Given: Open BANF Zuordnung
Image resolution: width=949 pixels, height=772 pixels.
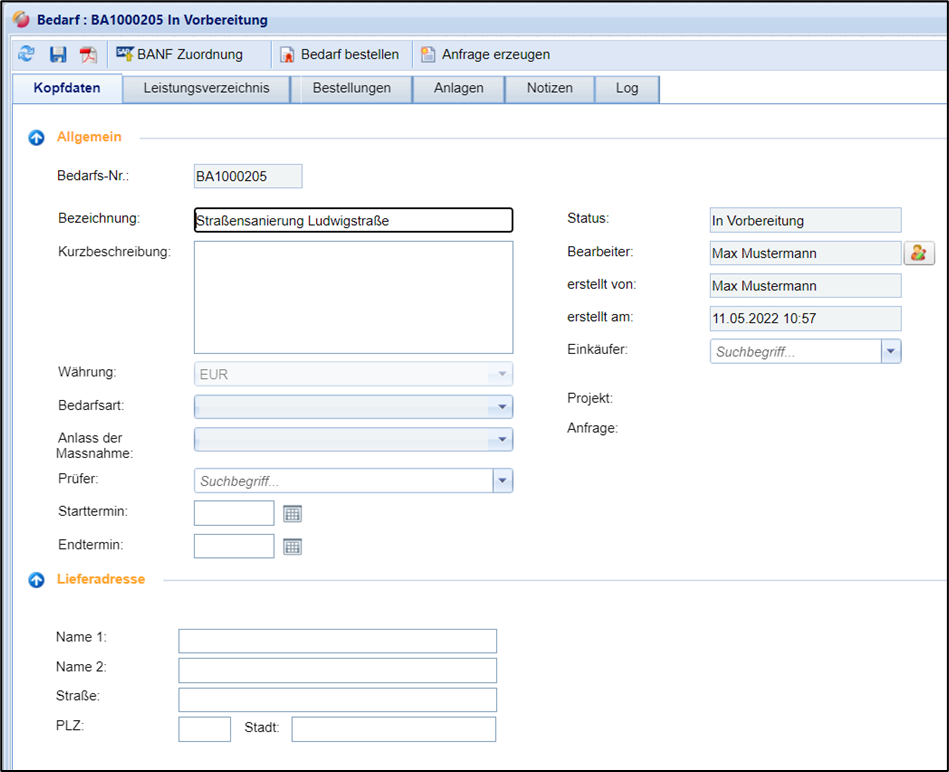Looking at the screenshot, I should 180,54.
